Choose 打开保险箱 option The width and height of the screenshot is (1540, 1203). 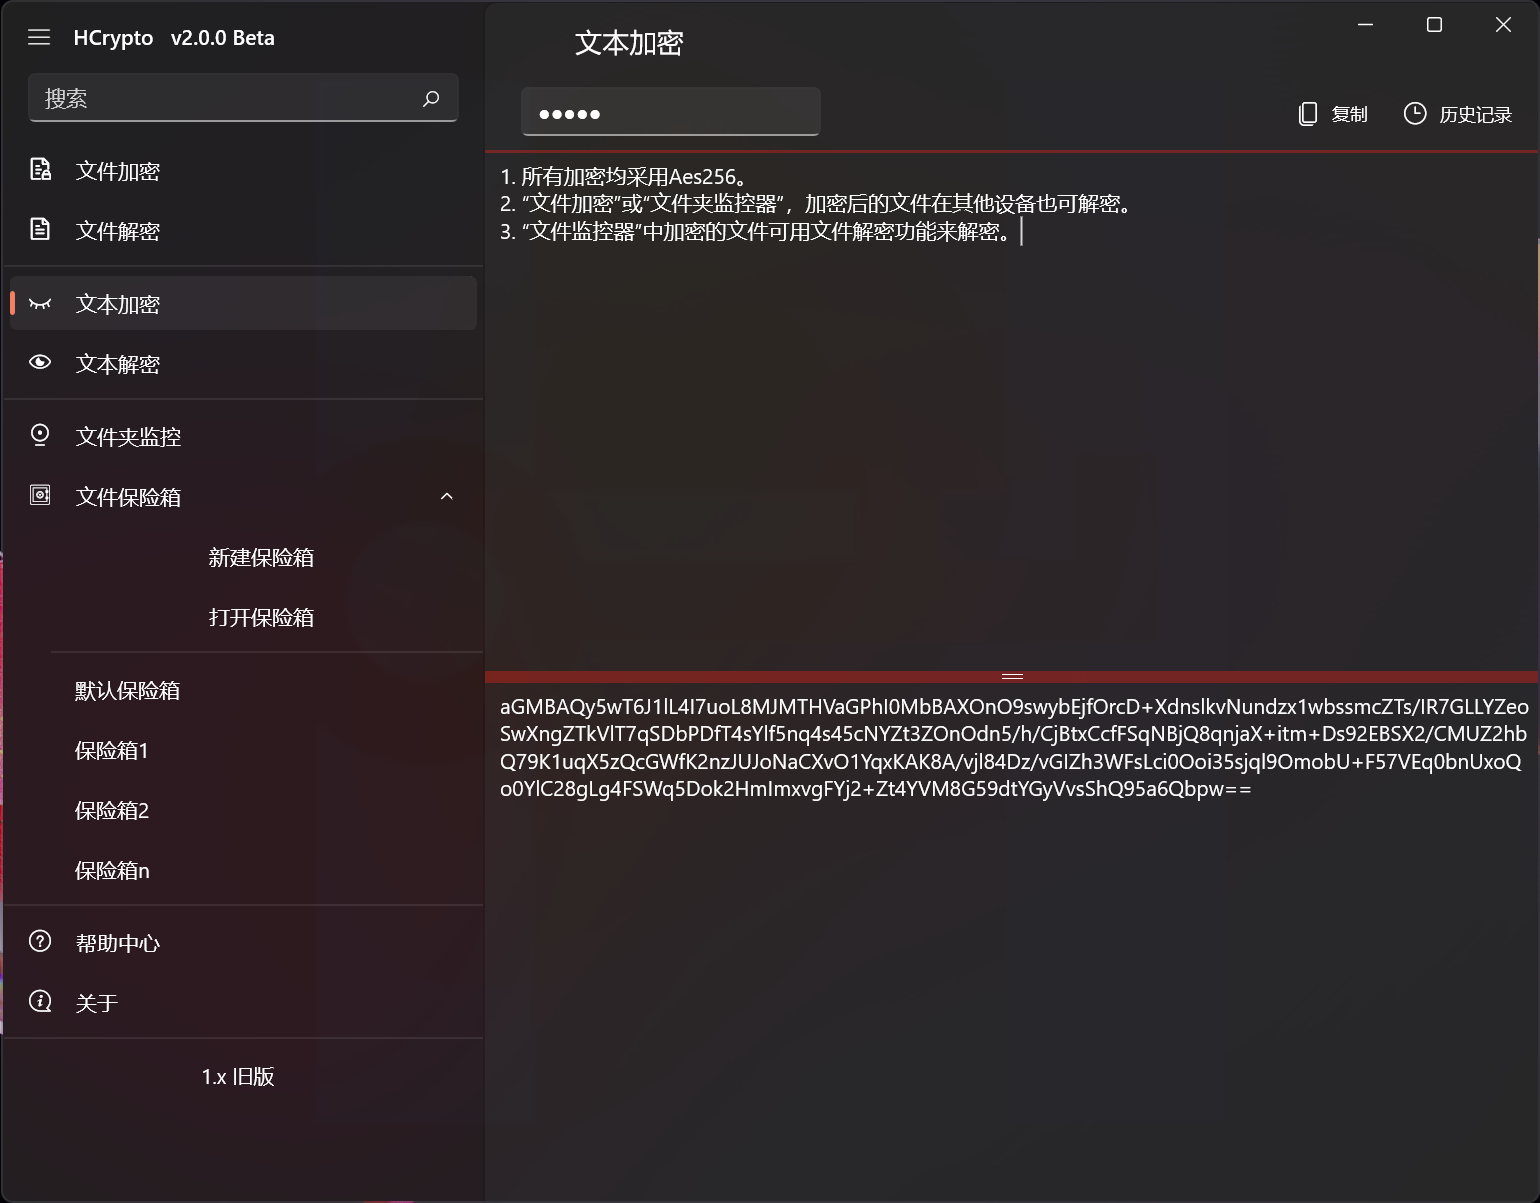[x=261, y=617]
